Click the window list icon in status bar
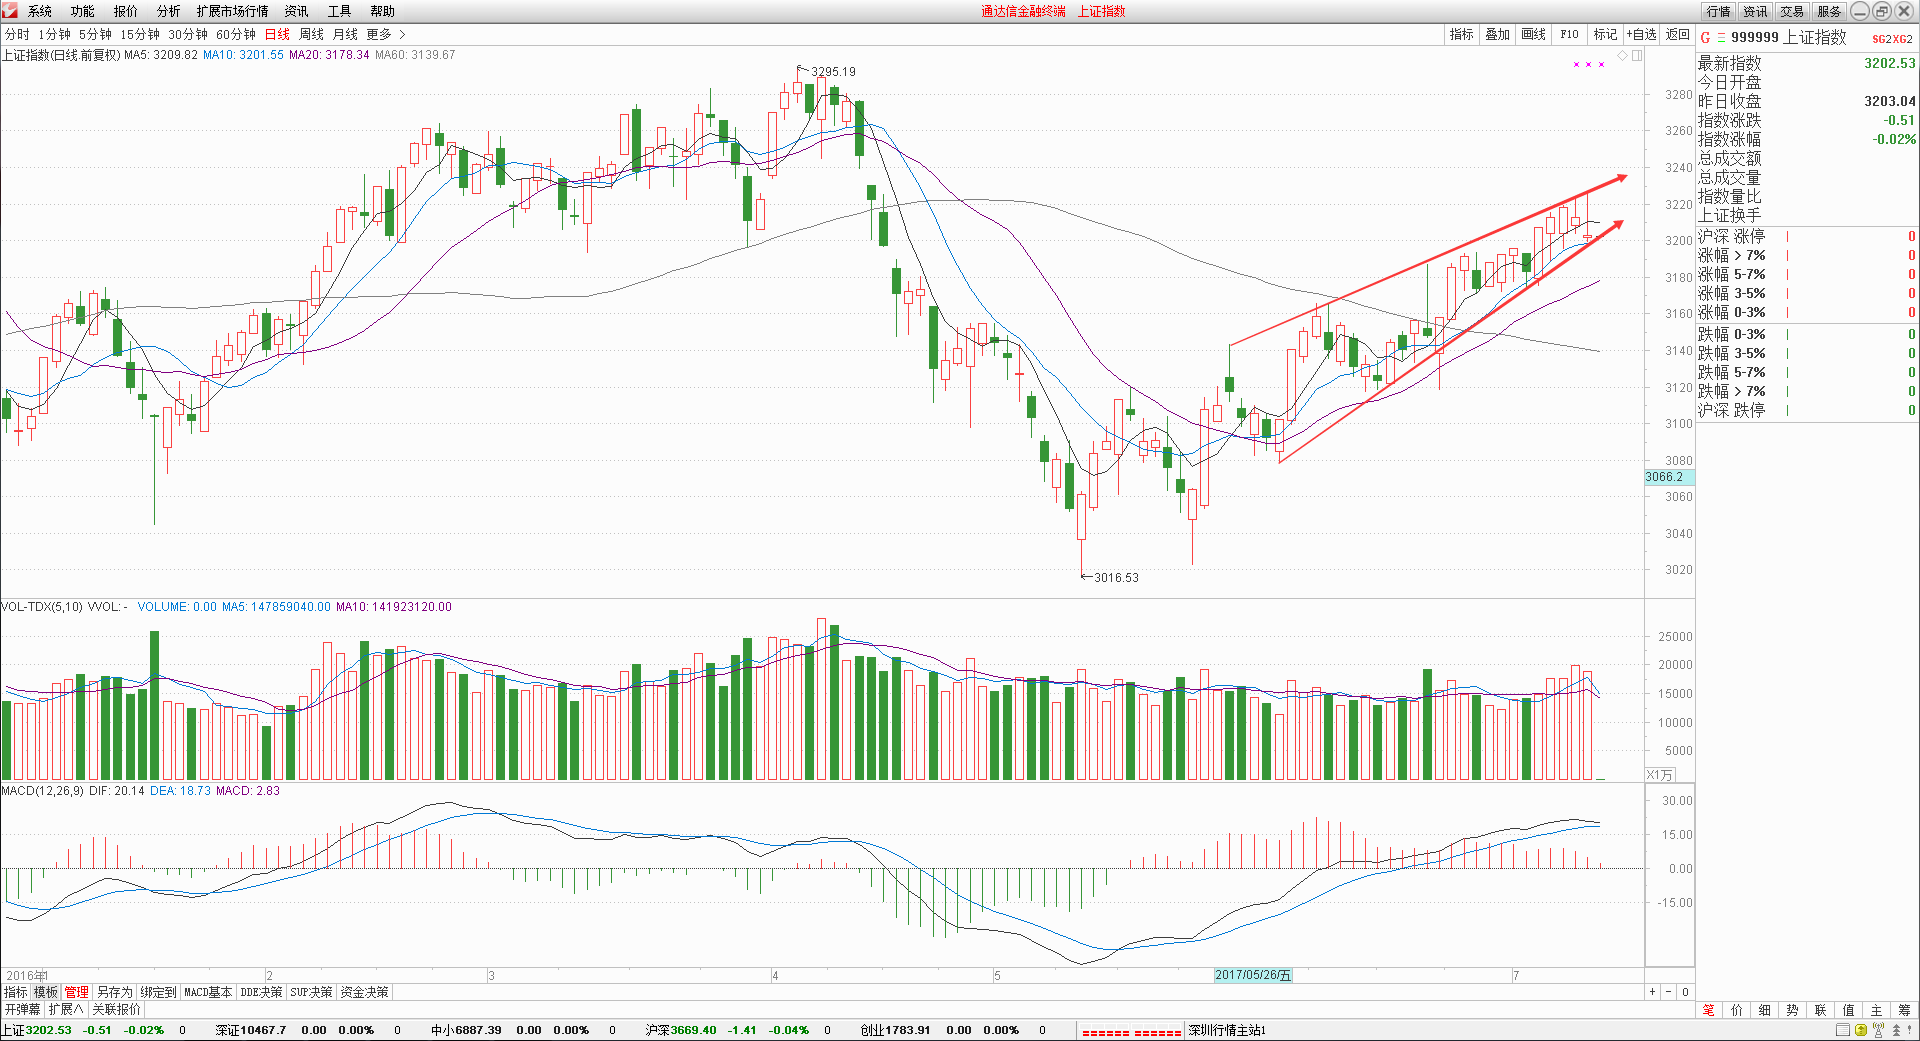Viewport: 1920px width, 1041px height. tap(1843, 1030)
